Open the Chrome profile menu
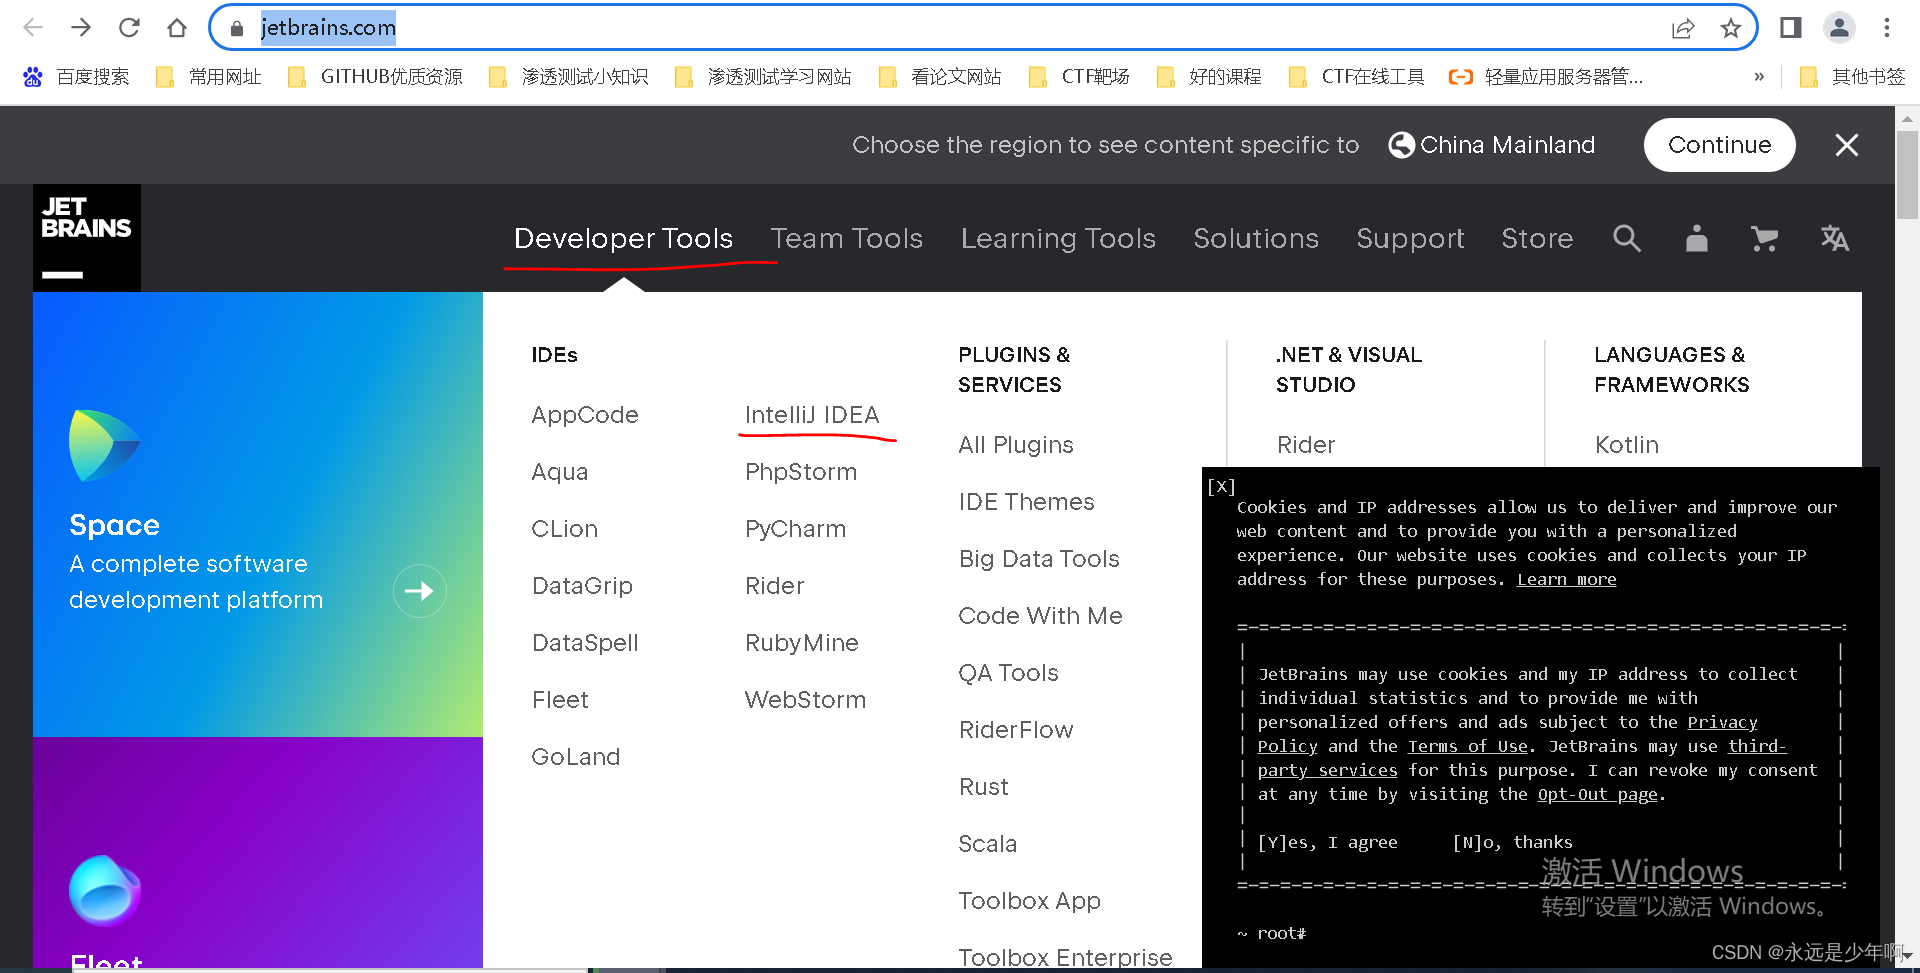The image size is (1920, 973). click(1839, 28)
